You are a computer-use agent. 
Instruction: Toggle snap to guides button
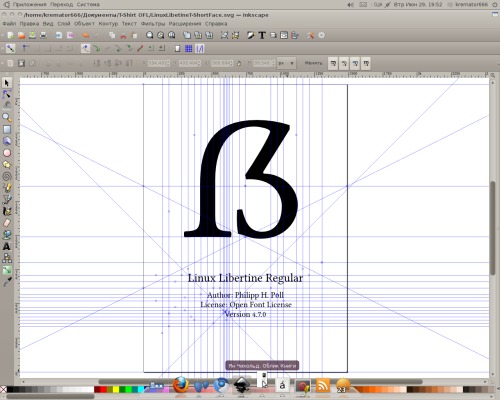click(x=200, y=49)
